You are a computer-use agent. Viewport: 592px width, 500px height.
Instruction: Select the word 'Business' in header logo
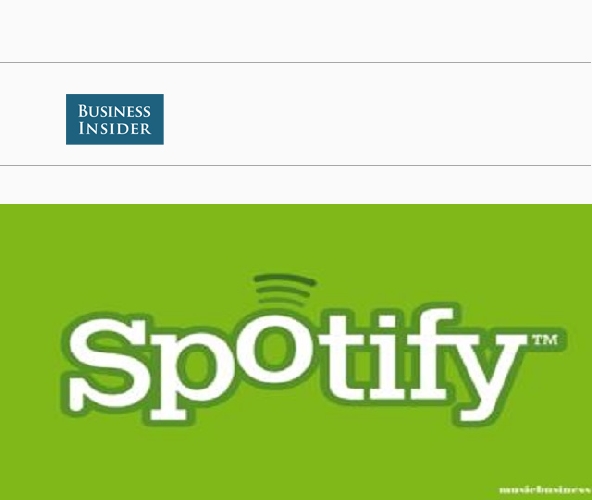[x=114, y=111]
